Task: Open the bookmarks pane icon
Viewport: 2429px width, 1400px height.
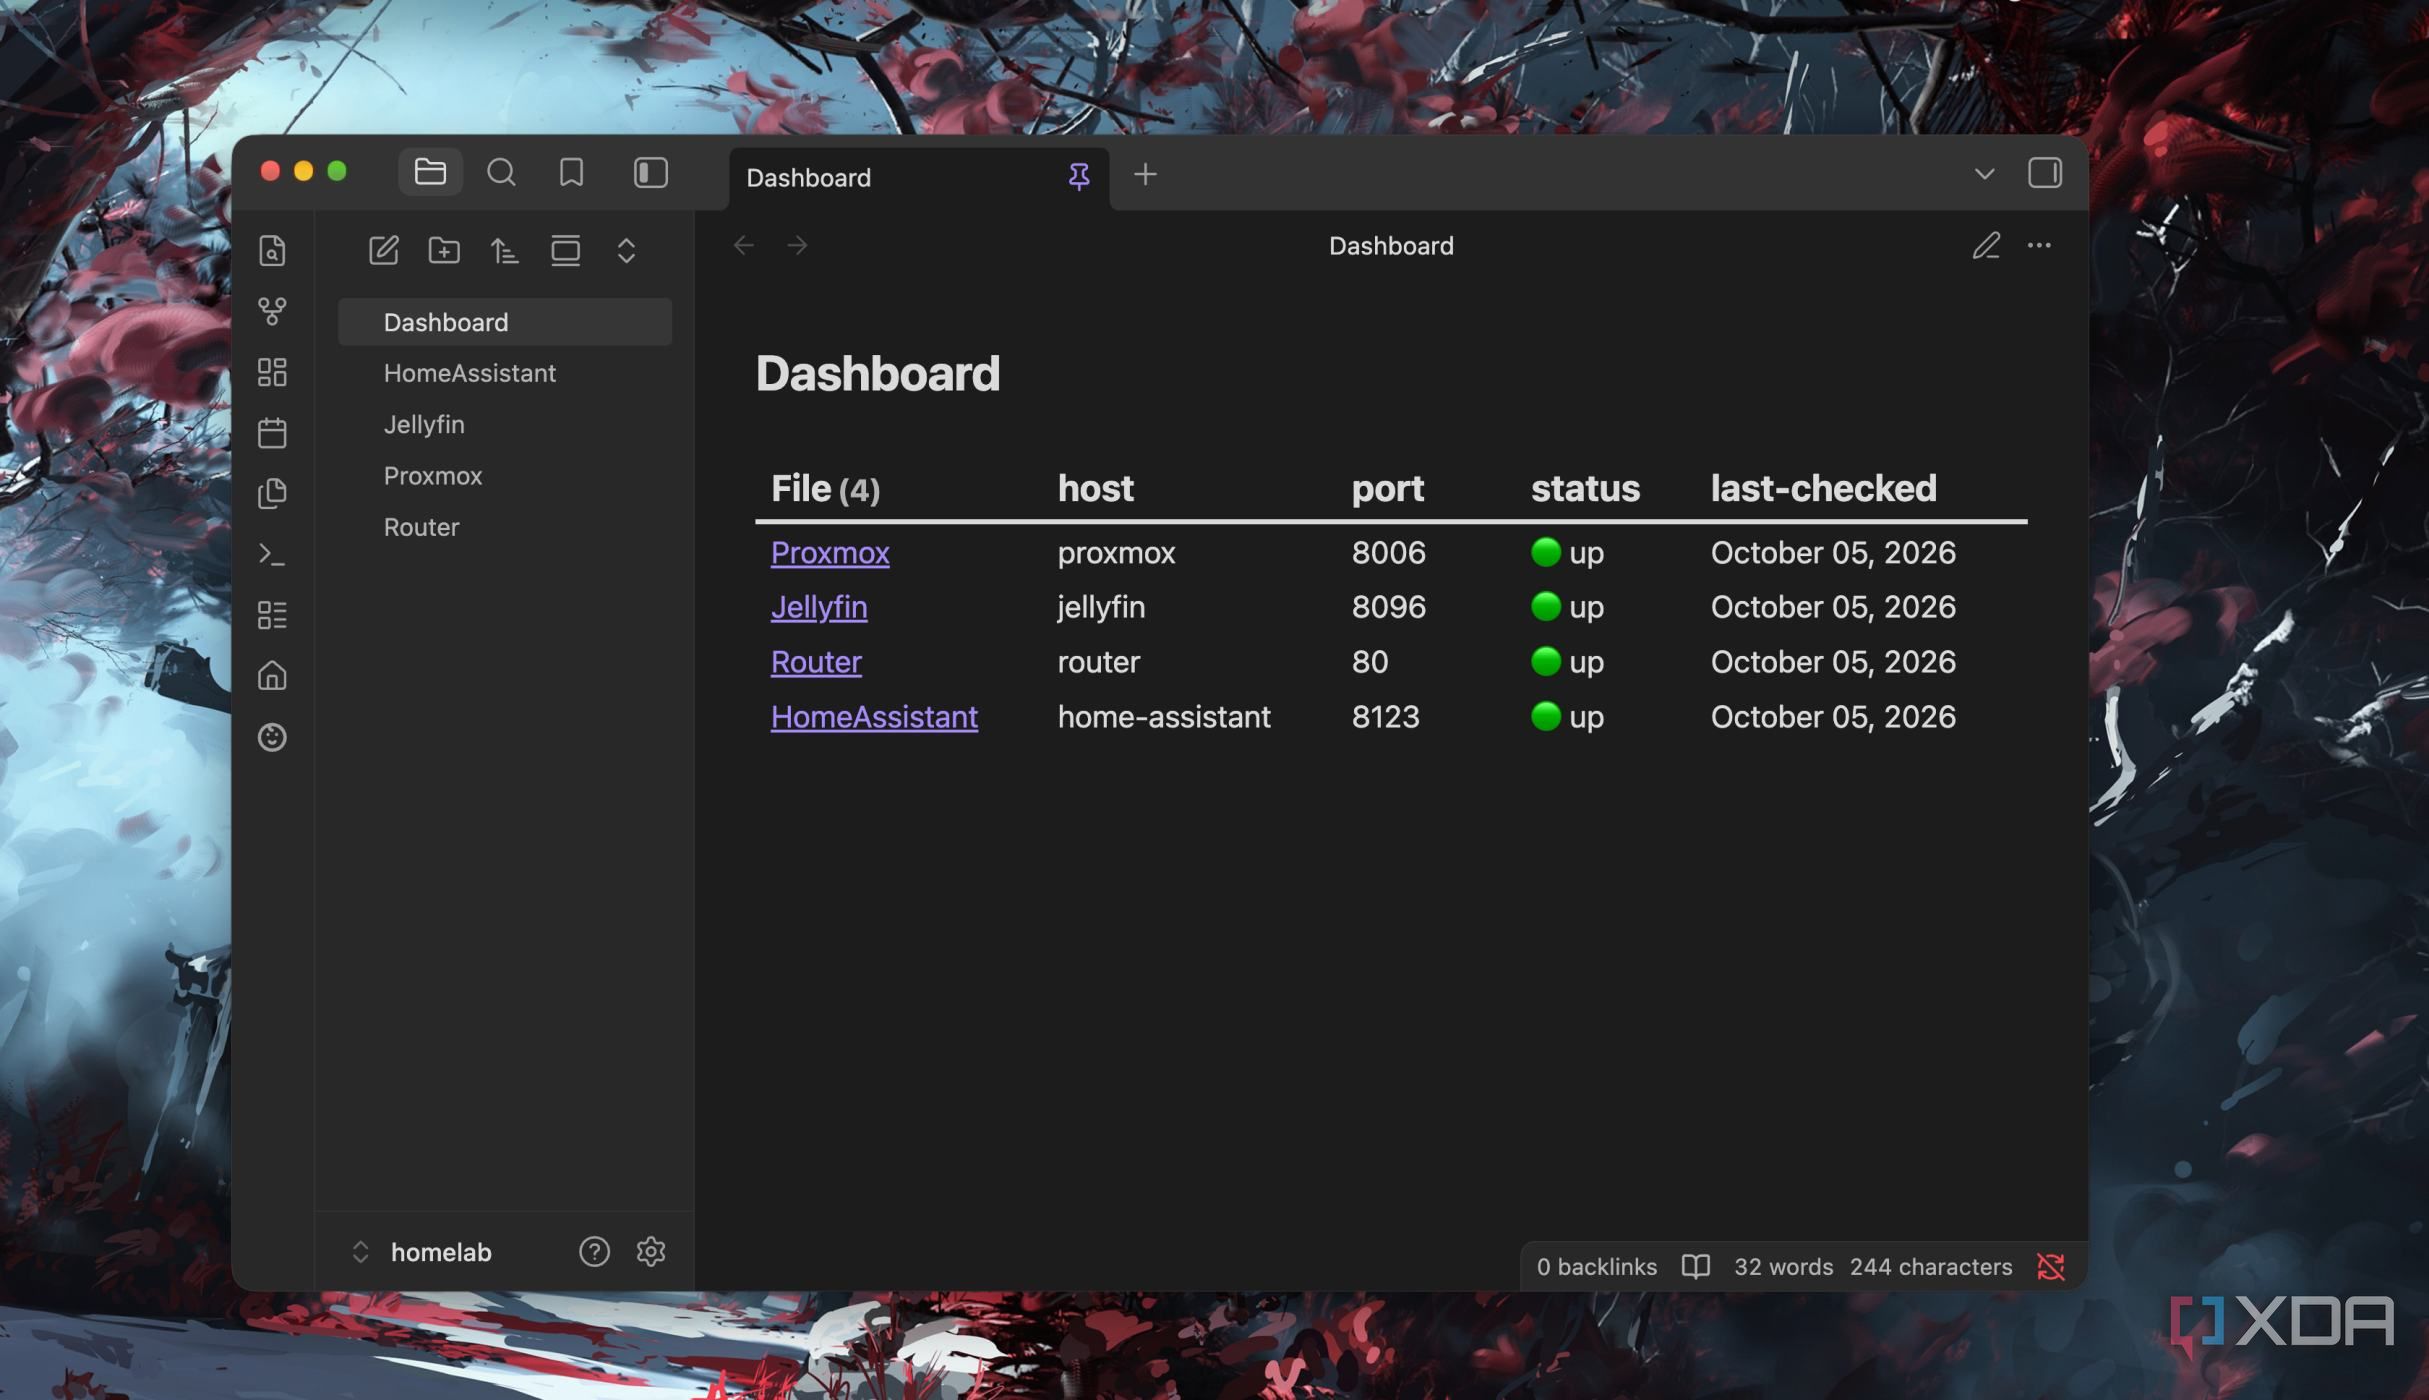Action: click(571, 172)
